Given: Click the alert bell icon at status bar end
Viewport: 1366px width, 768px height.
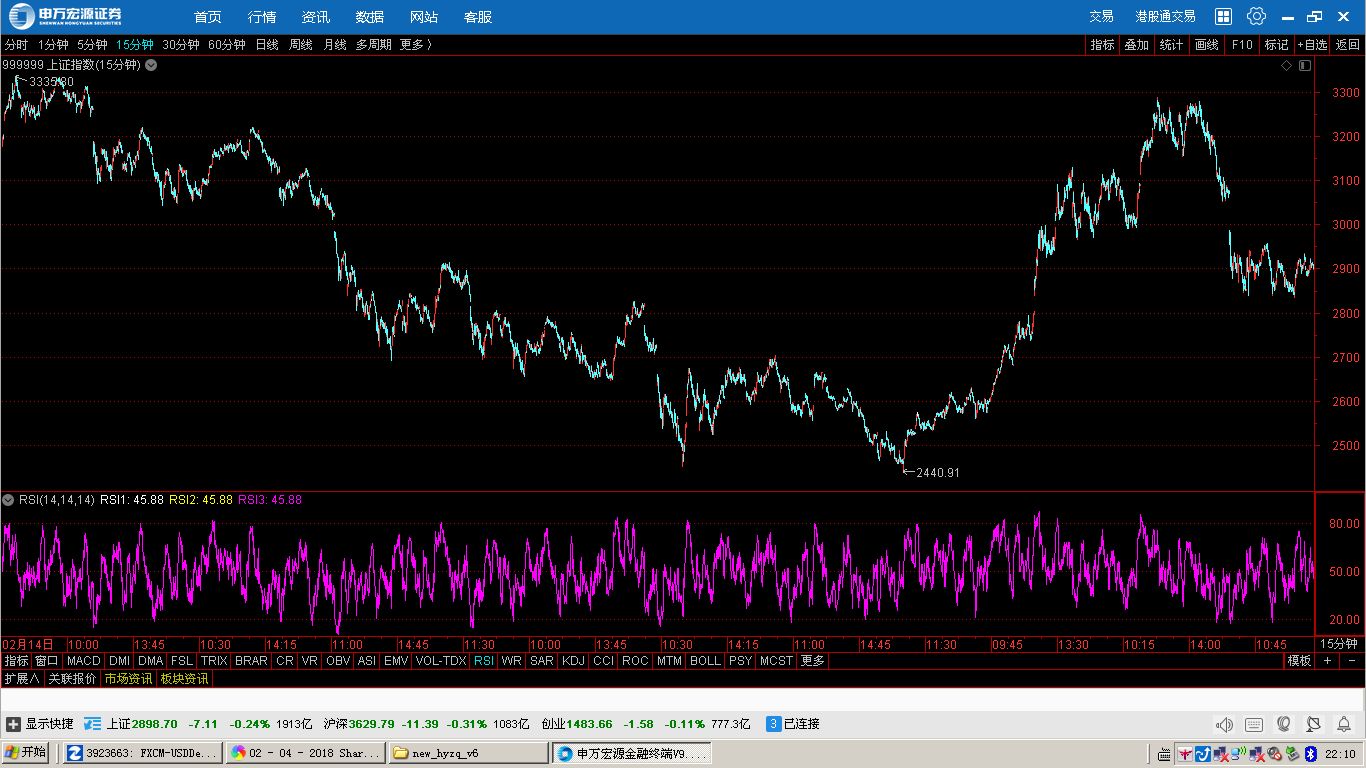Looking at the screenshot, I should click(x=1343, y=724).
